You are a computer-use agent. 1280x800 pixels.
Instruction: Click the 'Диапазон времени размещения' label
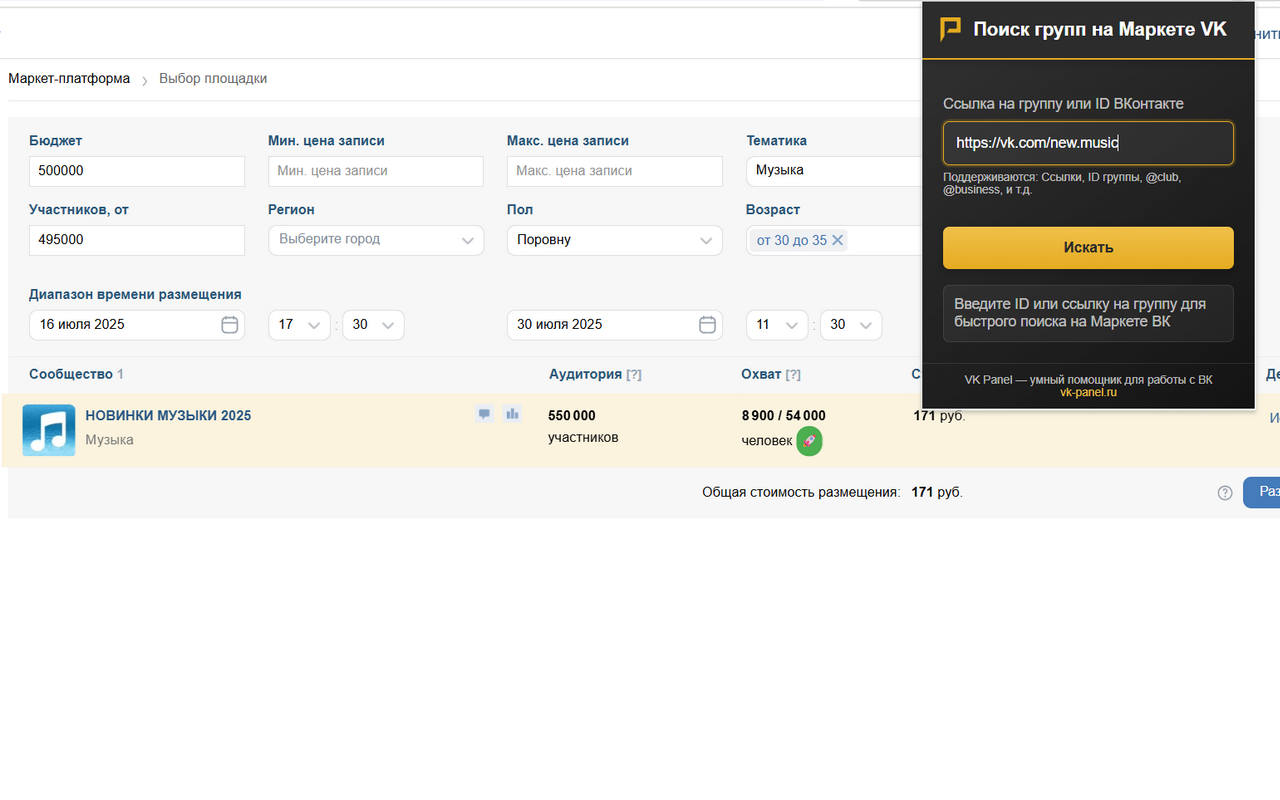coord(135,295)
